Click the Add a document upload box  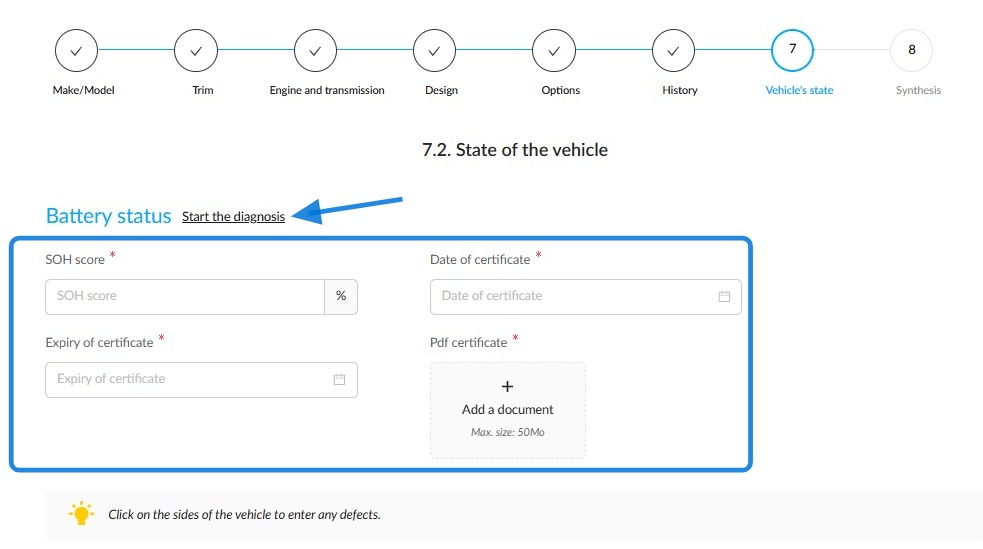coord(508,410)
